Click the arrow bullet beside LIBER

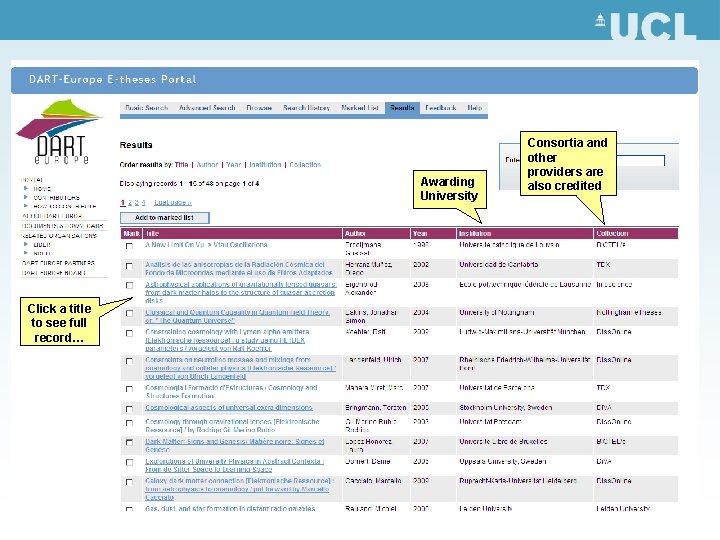tap(26, 244)
